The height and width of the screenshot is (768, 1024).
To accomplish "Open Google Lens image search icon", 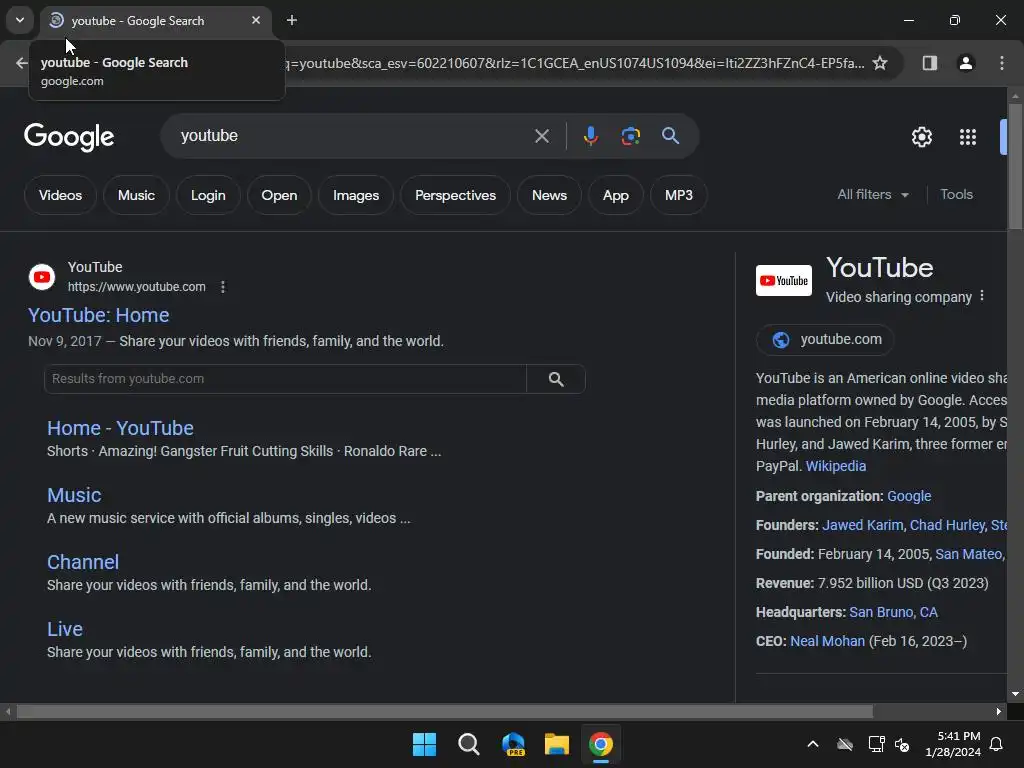I will coord(630,136).
